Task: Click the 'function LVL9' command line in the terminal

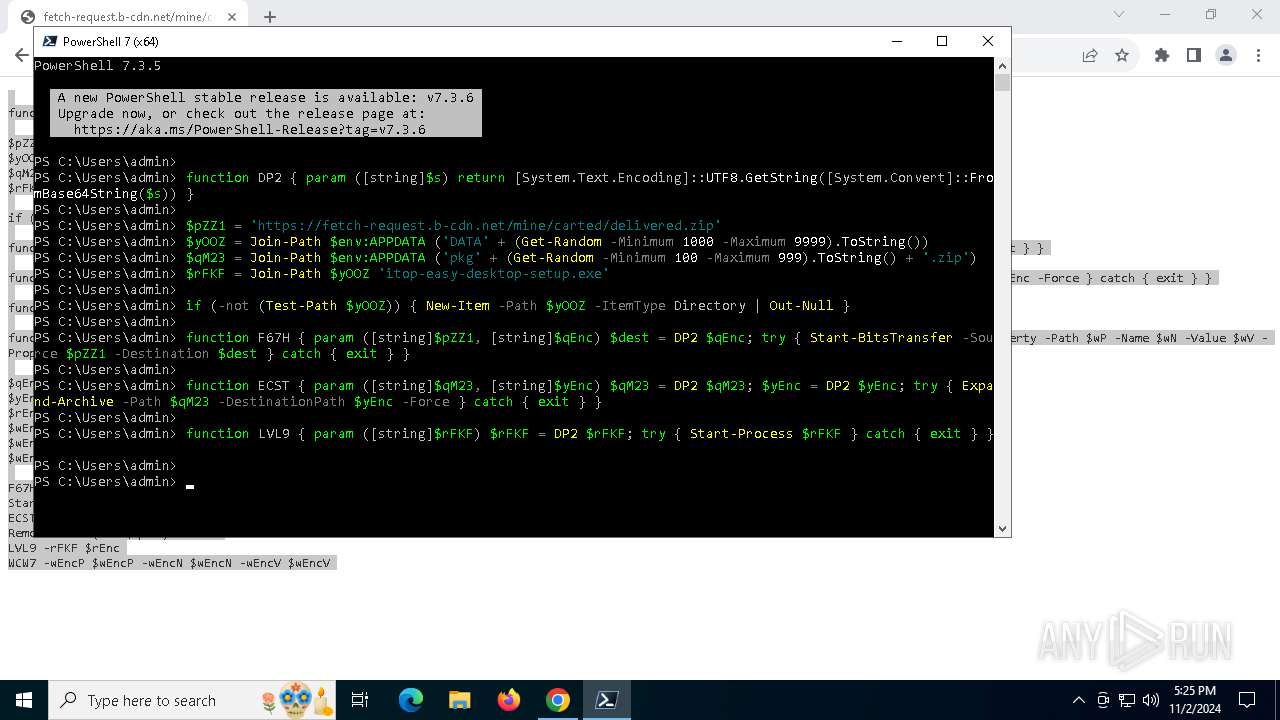Action: pos(514,434)
